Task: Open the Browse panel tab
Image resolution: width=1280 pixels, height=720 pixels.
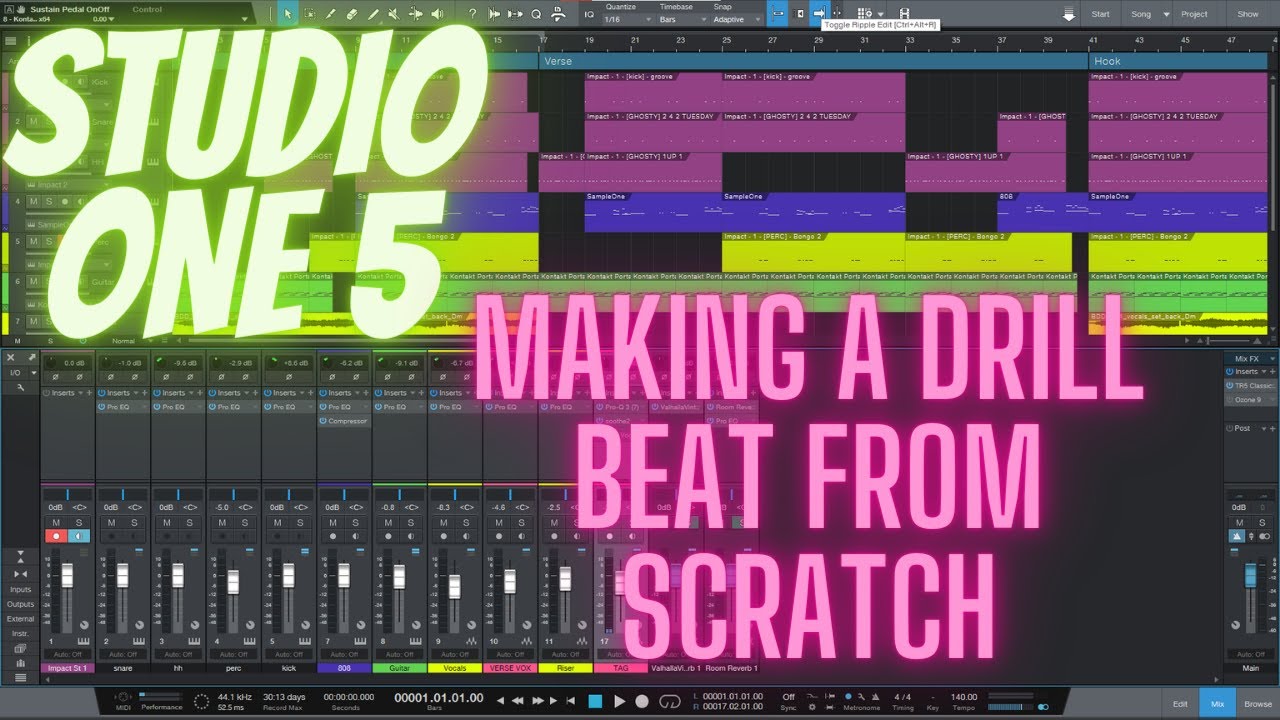Action: point(1258,704)
